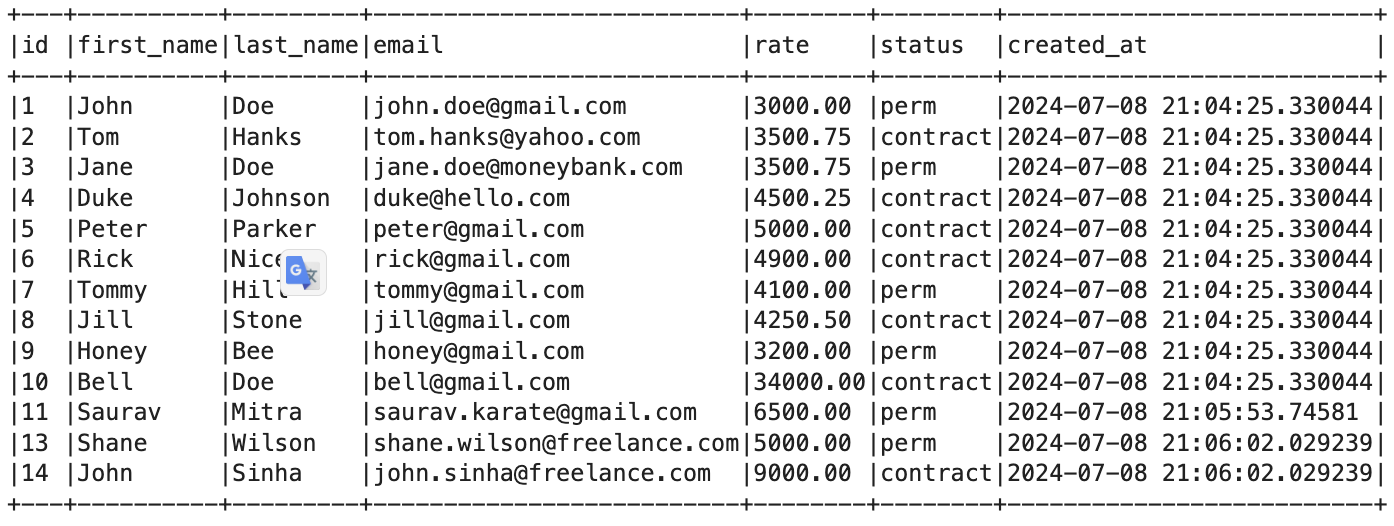
Task: Click the duke@hello.com email address
Action: click(472, 198)
